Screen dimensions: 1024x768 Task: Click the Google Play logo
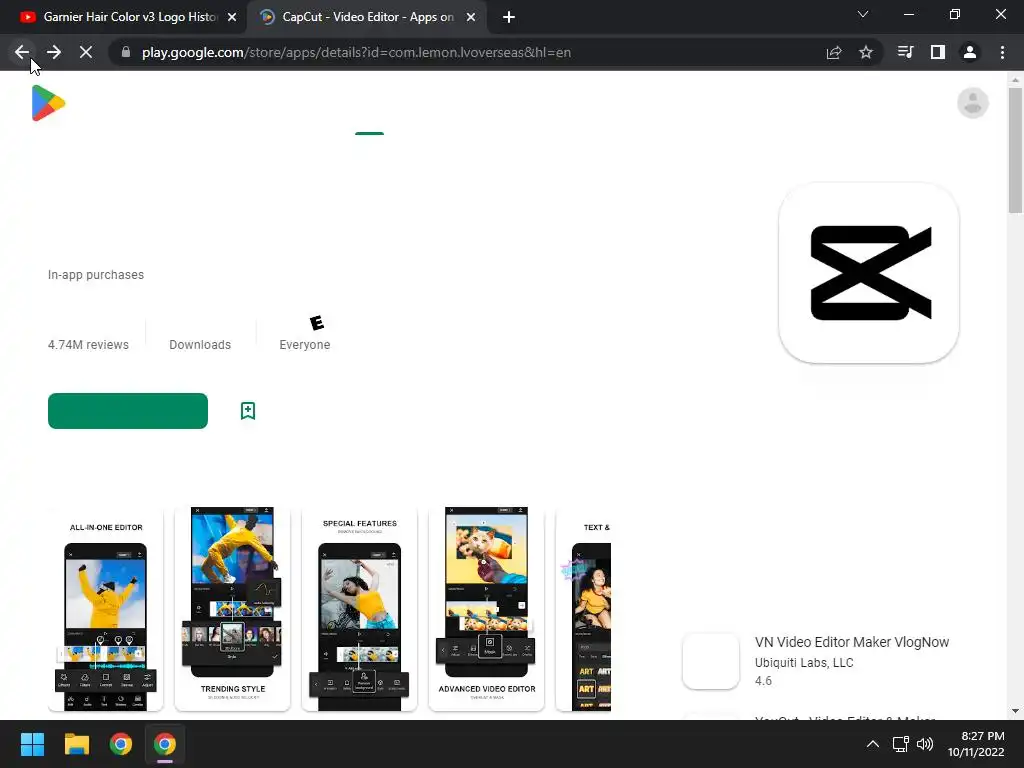[48, 103]
